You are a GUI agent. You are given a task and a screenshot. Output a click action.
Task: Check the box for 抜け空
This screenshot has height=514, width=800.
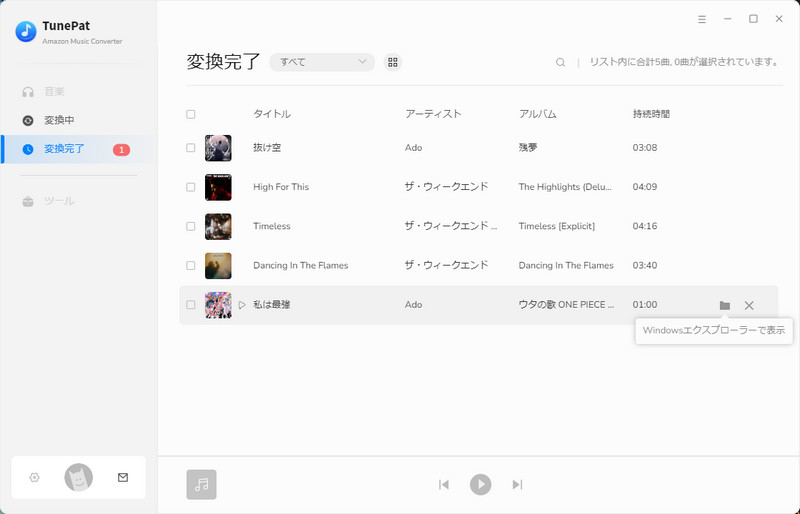[x=191, y=148]
